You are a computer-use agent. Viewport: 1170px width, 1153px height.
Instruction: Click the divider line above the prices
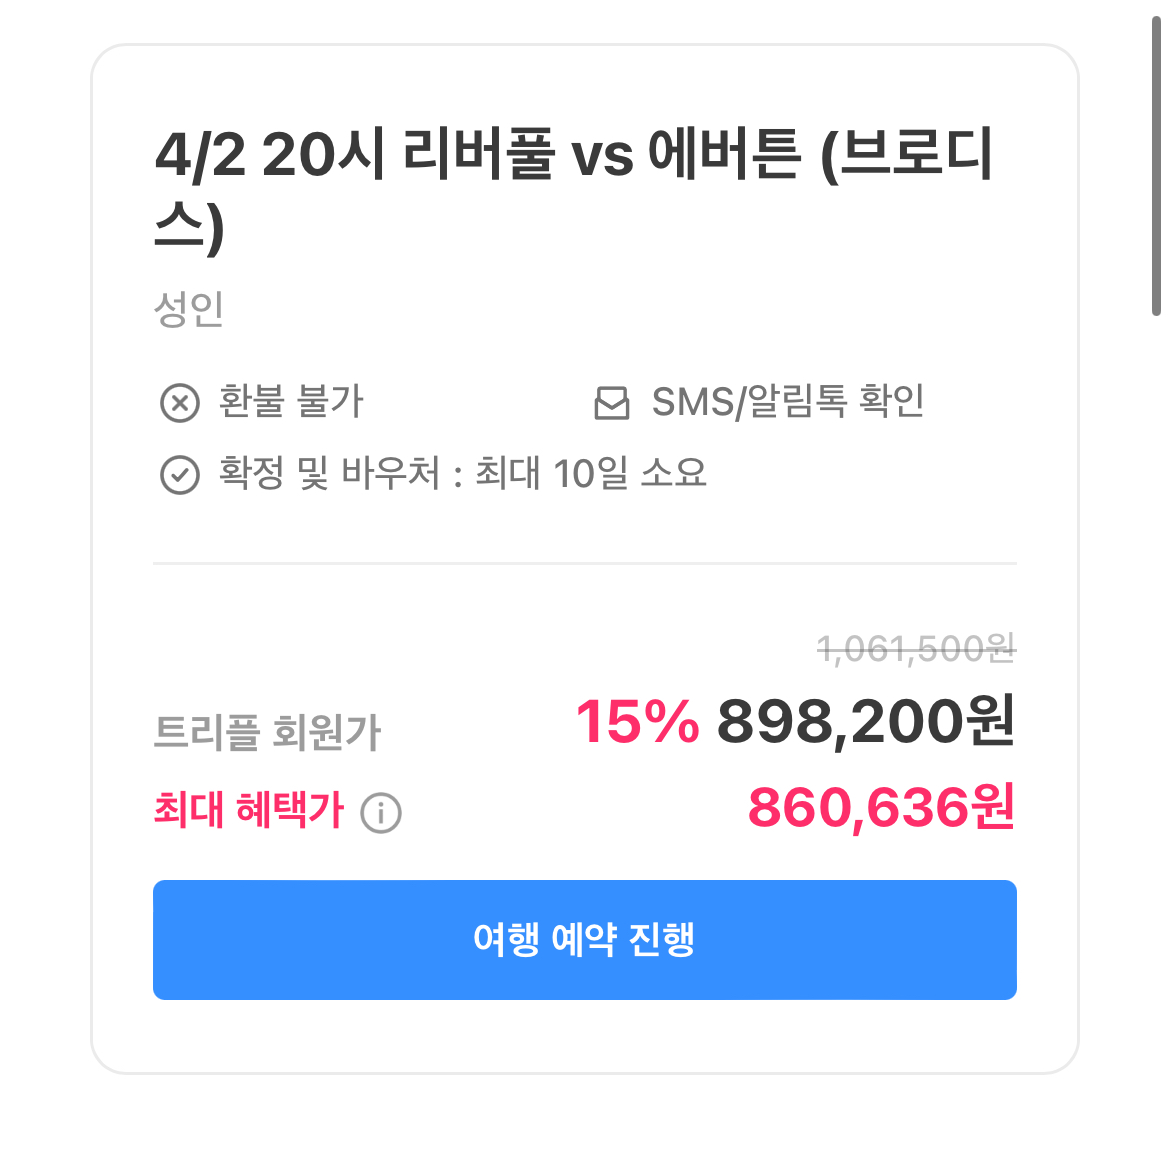point(584,564)
